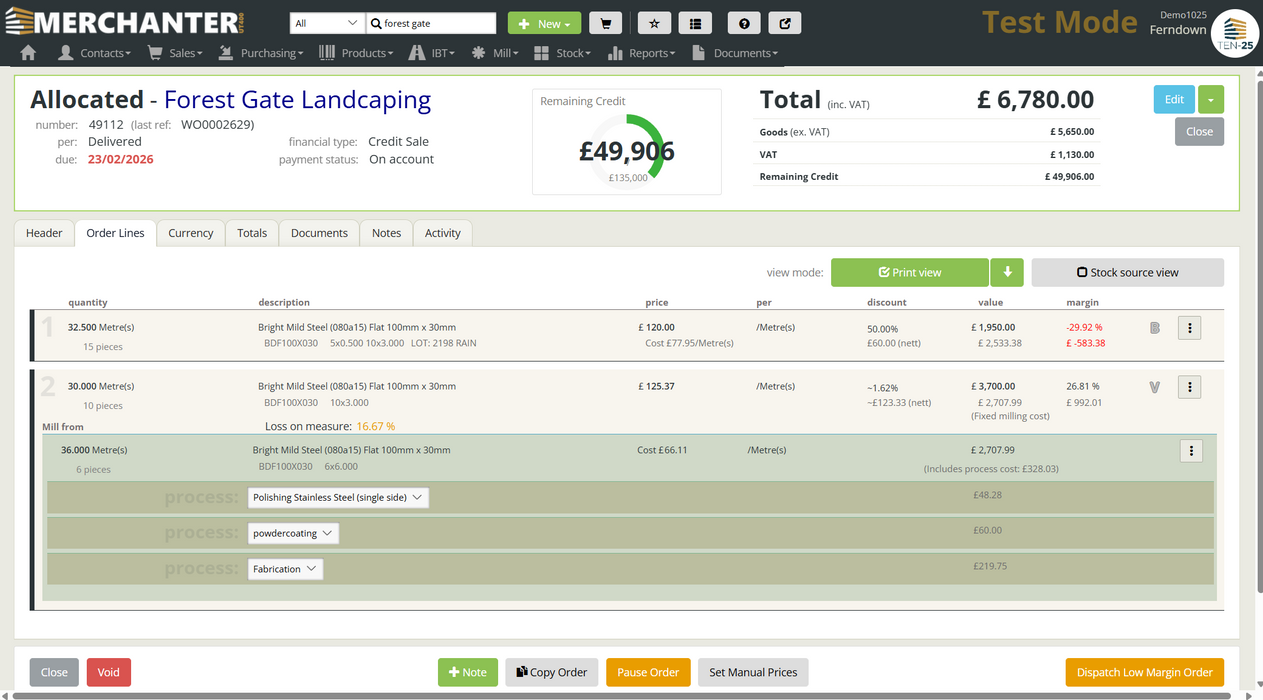1263x700 pixels.
Task: Open three-dot menu for mill-from line
Action: click(x=1190, y=451)
